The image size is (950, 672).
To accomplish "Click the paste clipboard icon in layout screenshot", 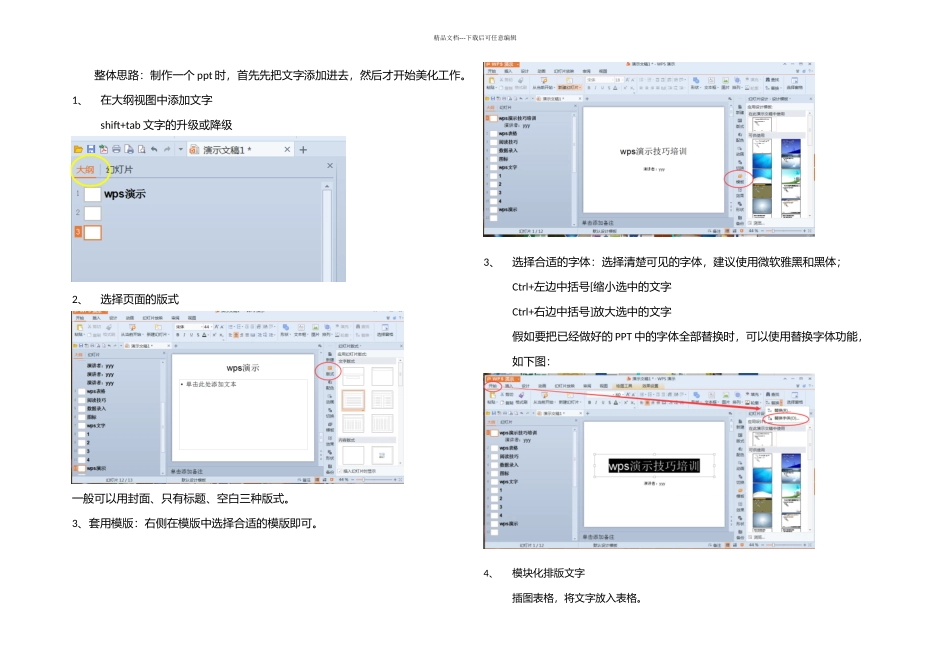I will 79,328.
